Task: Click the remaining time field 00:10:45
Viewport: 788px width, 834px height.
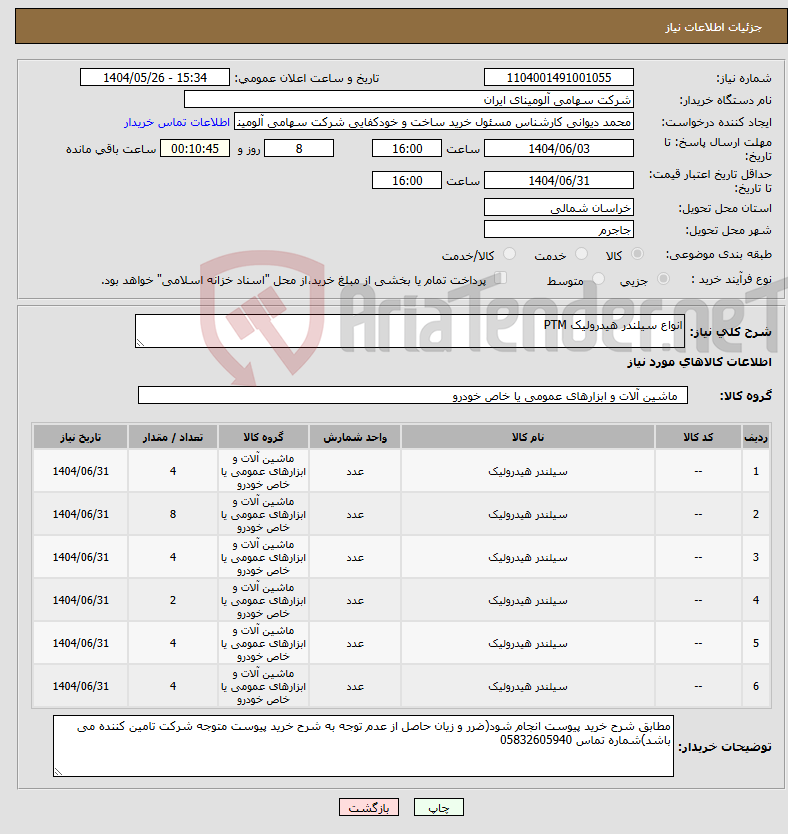Action: 195,148
